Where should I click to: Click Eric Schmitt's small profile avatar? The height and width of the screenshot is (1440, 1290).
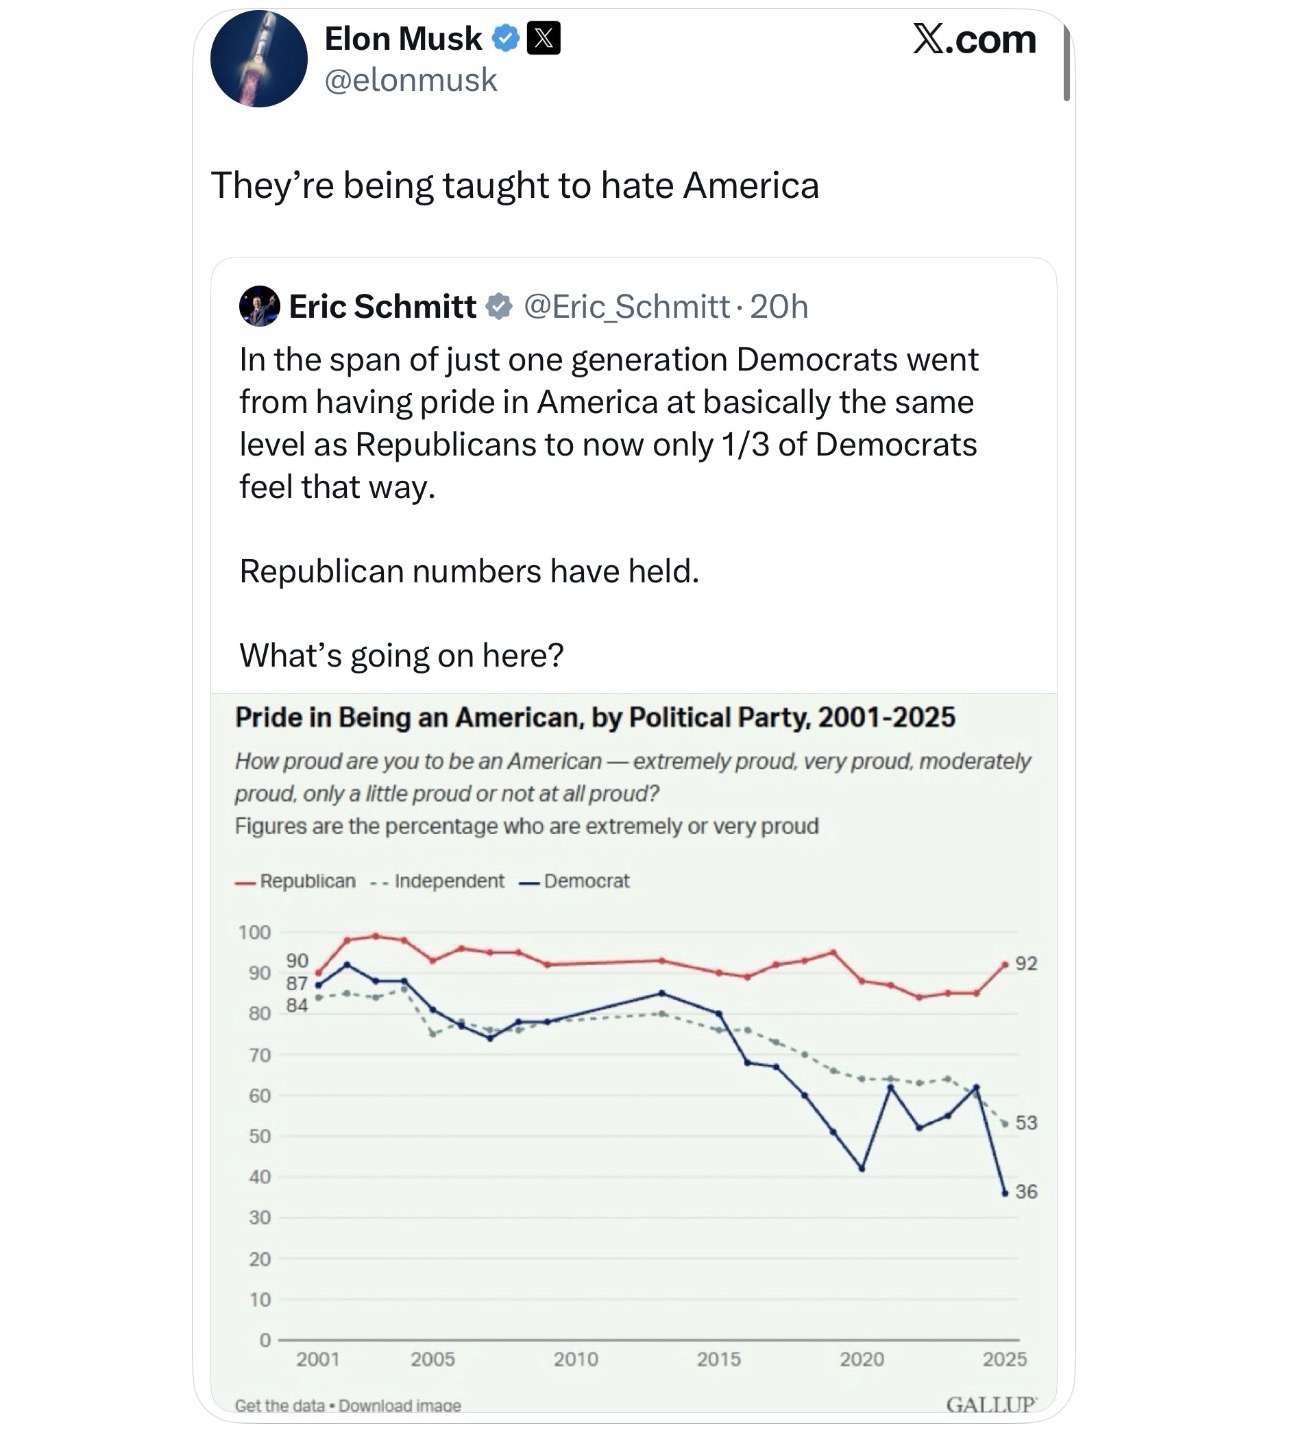point(260,306)
